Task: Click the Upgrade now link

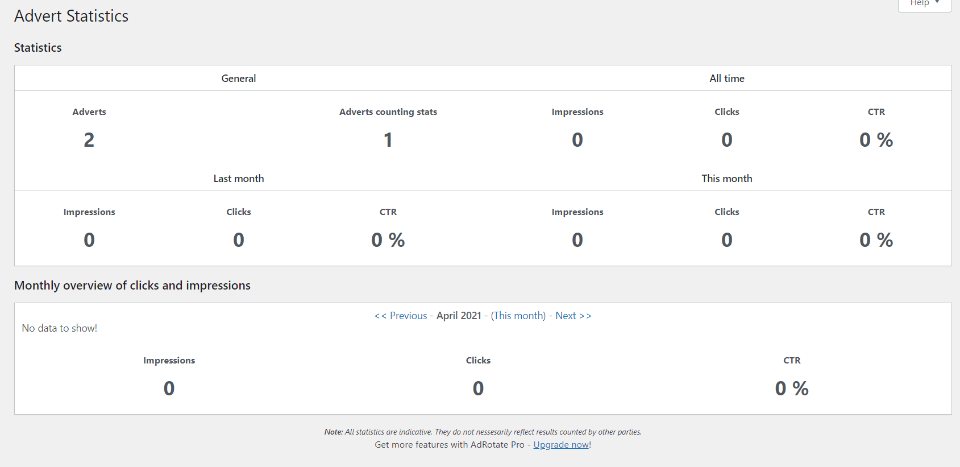Action: coord(561,444)
